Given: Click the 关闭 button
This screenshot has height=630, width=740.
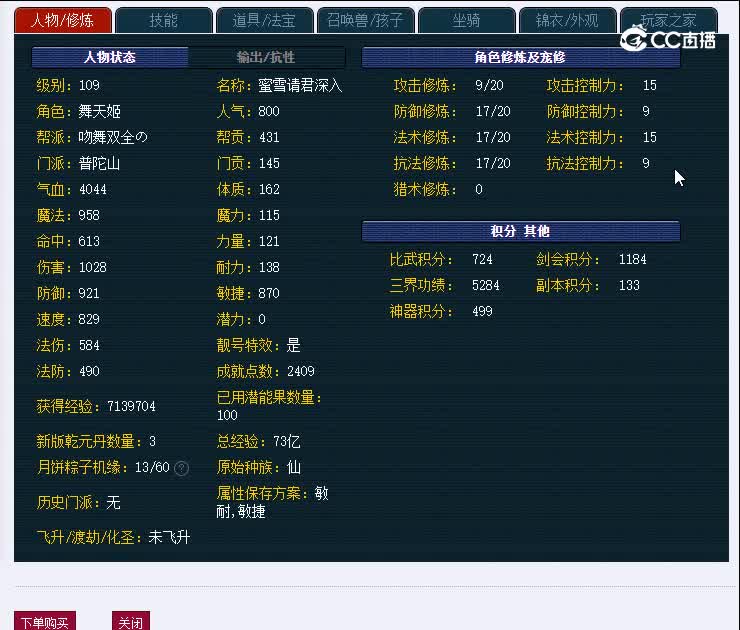Looking at the screenshot, I should [131, 622].
